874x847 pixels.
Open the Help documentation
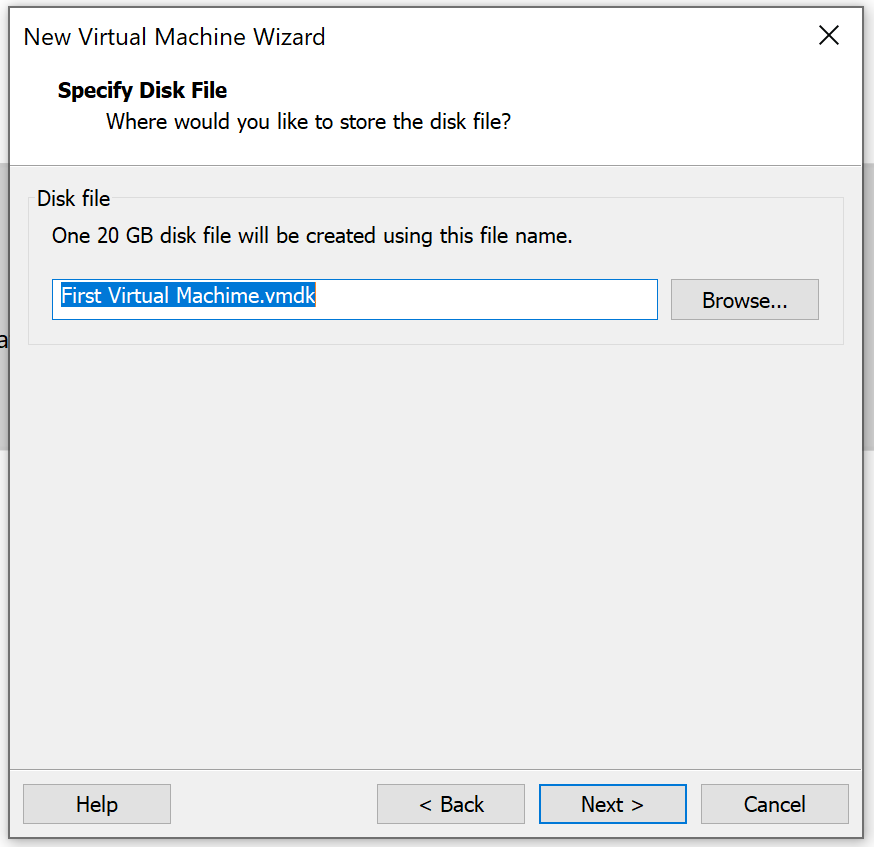tap(96, 804)
